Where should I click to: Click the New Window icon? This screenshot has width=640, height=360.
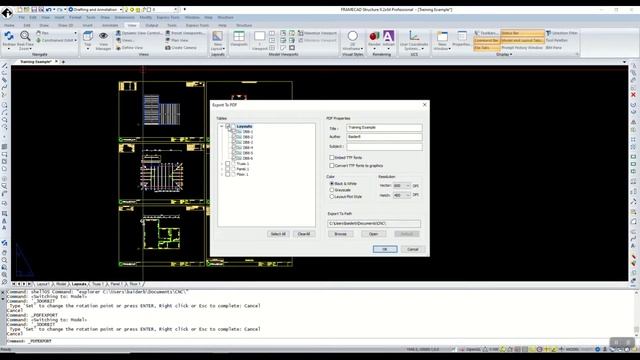pos(442,36)
